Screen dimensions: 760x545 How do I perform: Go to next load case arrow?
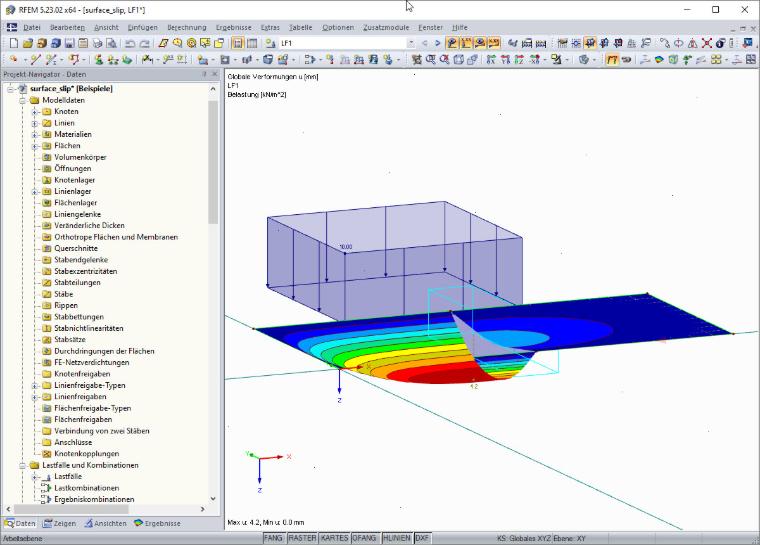coord(438,43)
